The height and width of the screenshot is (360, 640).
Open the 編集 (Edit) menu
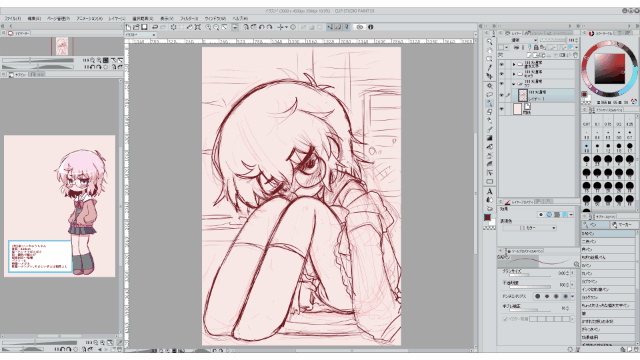tap(34, 18)
